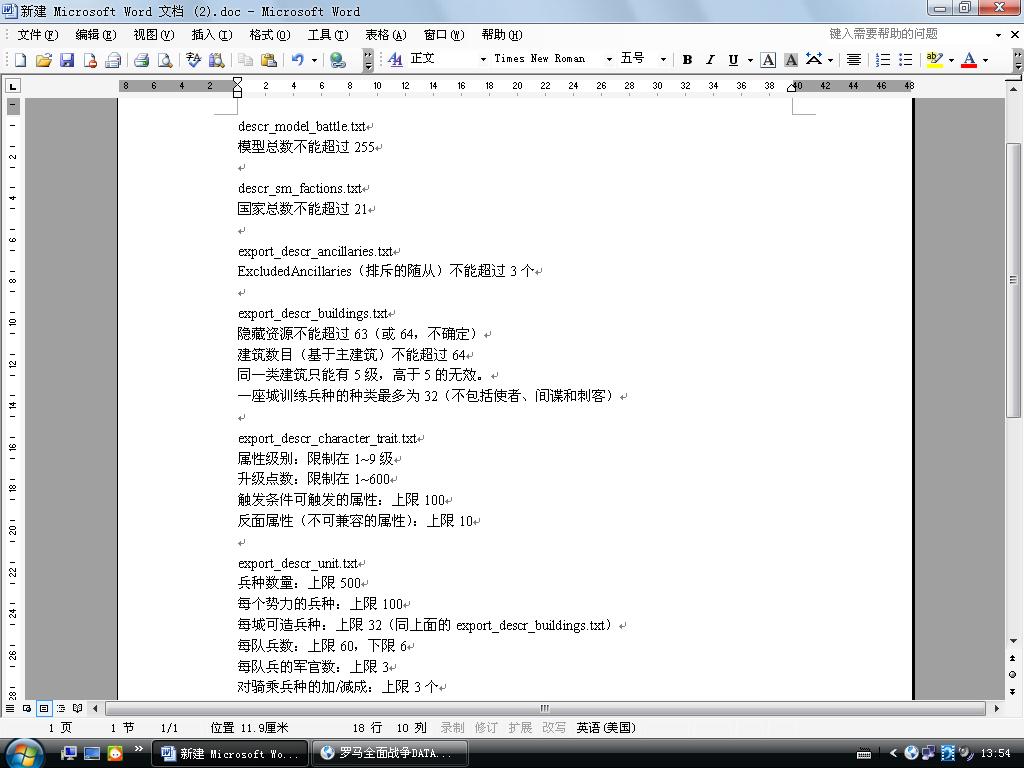
Task: Open the font size 五号 dropdown
Action: point(662,60)
